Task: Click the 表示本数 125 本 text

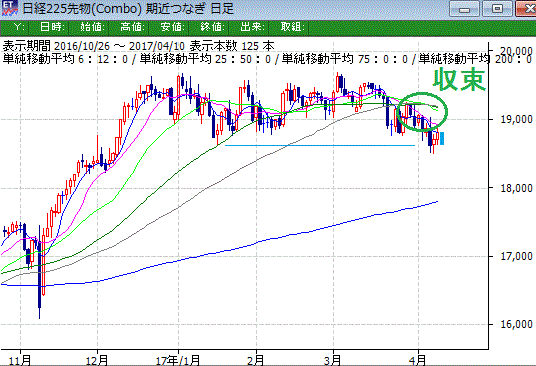Action: pyautogui.click(x=232, y=46)
